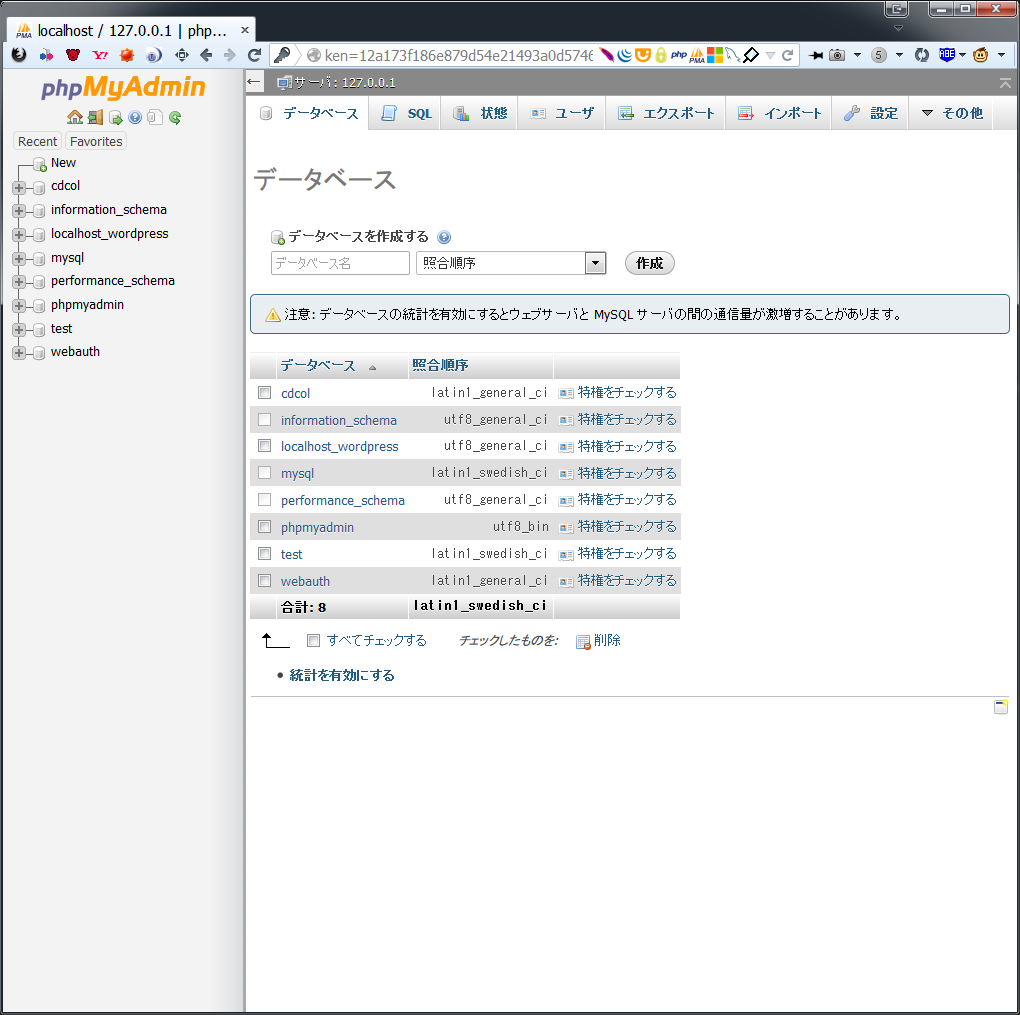Click the Yahoo bookmark icon
The image size is (1020, 1015).
[x=100, y=55]
